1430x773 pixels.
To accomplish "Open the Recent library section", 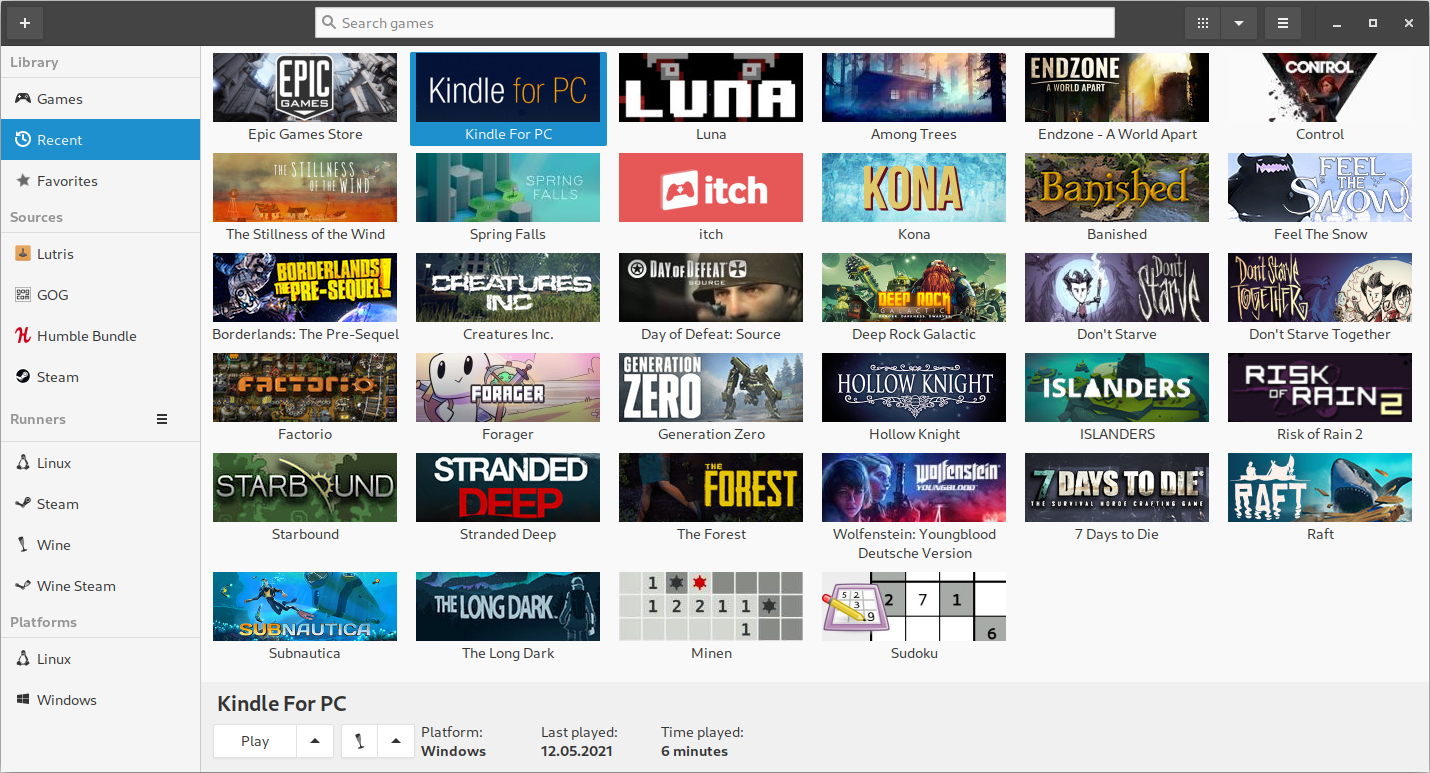I will [100, 140].
